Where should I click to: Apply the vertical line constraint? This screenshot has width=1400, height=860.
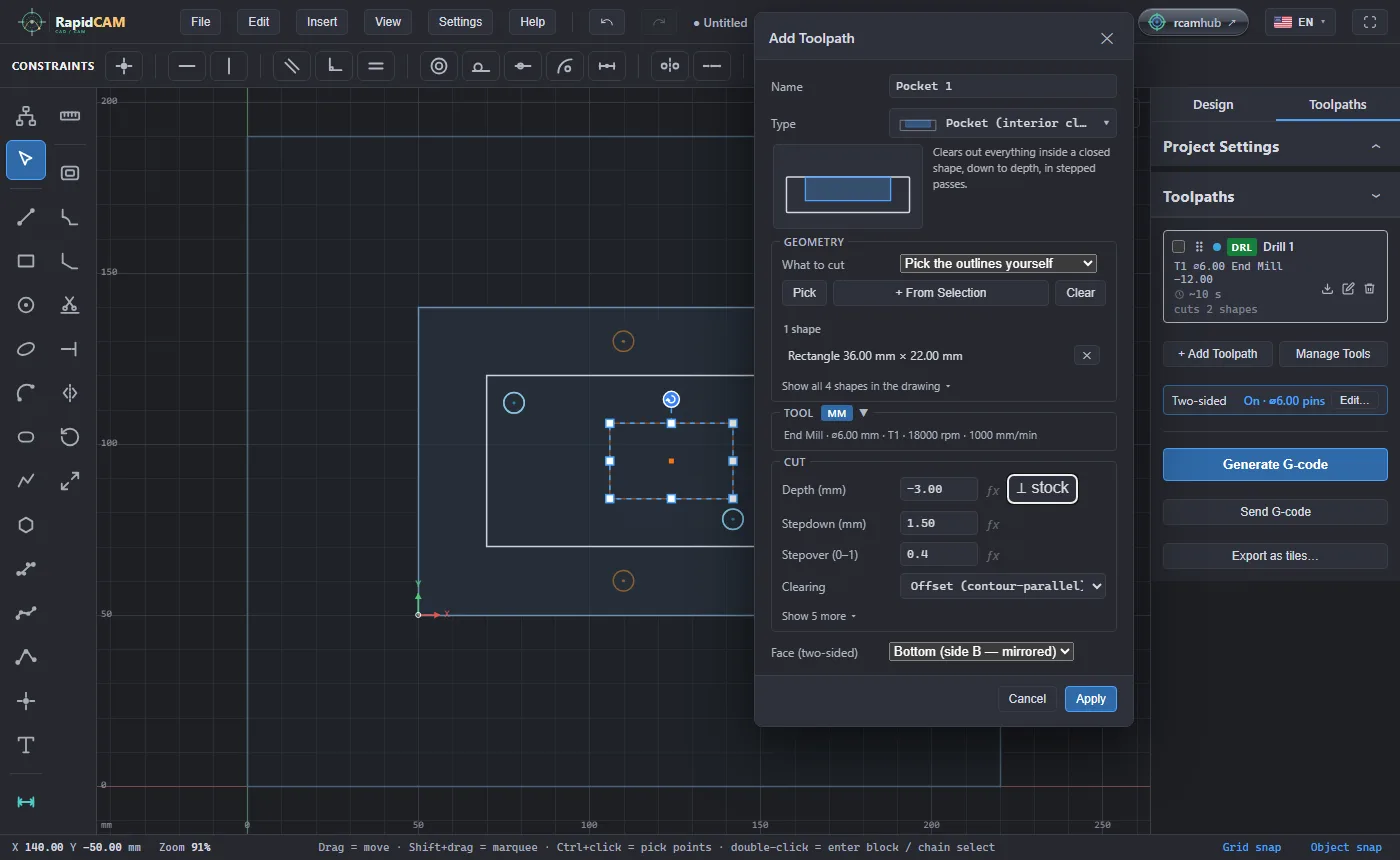(x=229, y=66)
